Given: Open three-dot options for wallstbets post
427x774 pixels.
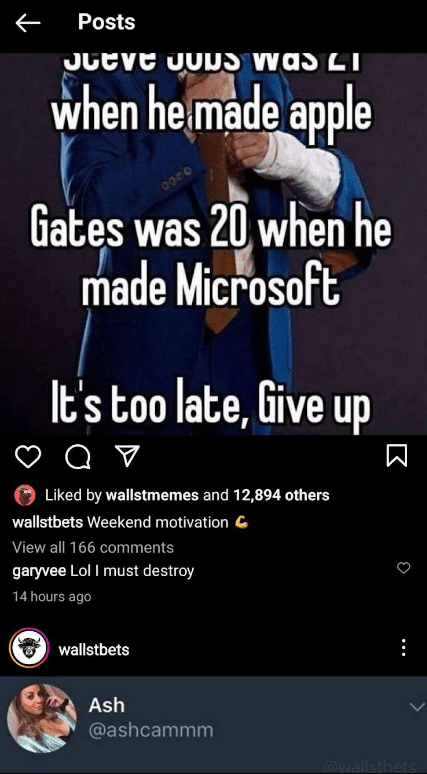Looking at the screenshot, I should pyautogui.click(x=403, y=647).
